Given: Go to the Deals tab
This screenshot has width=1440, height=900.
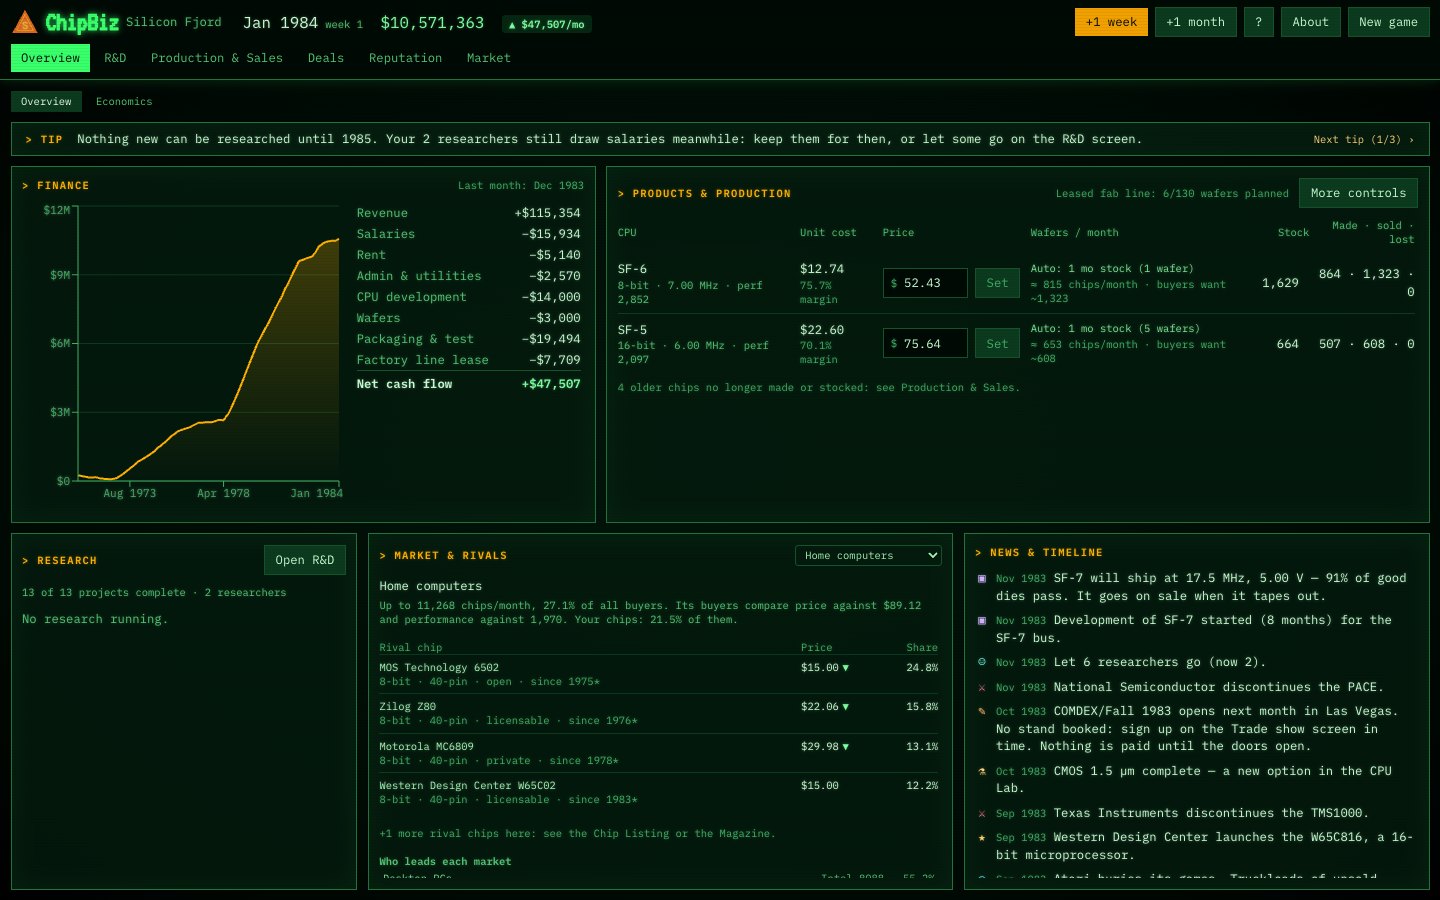Looking at the screenshot, I should [x=326, y=58].
